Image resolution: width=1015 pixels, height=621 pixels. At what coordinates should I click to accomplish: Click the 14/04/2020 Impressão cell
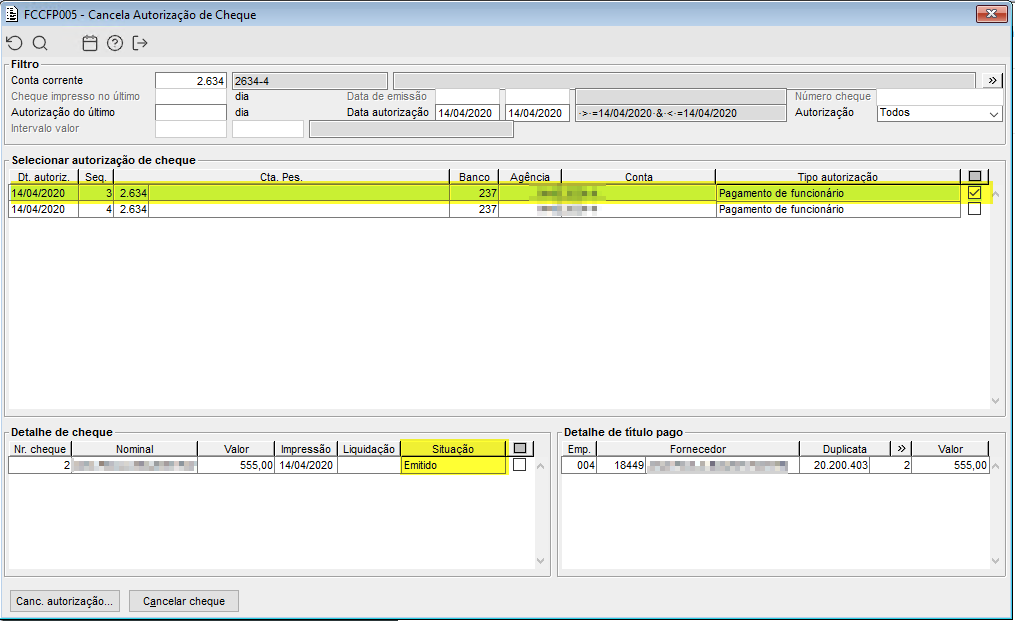(x=306, y=465)
